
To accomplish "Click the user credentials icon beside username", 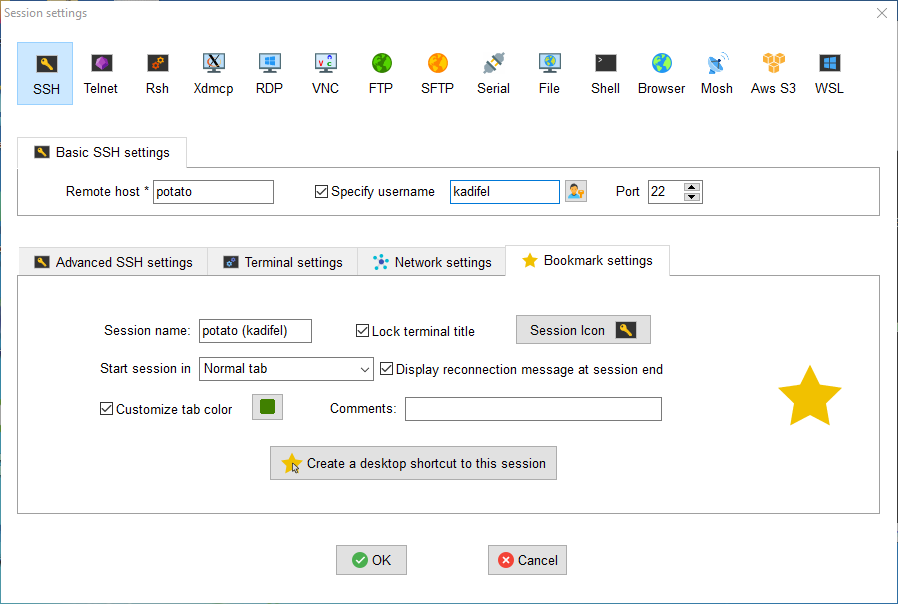I will click(575, 191).
